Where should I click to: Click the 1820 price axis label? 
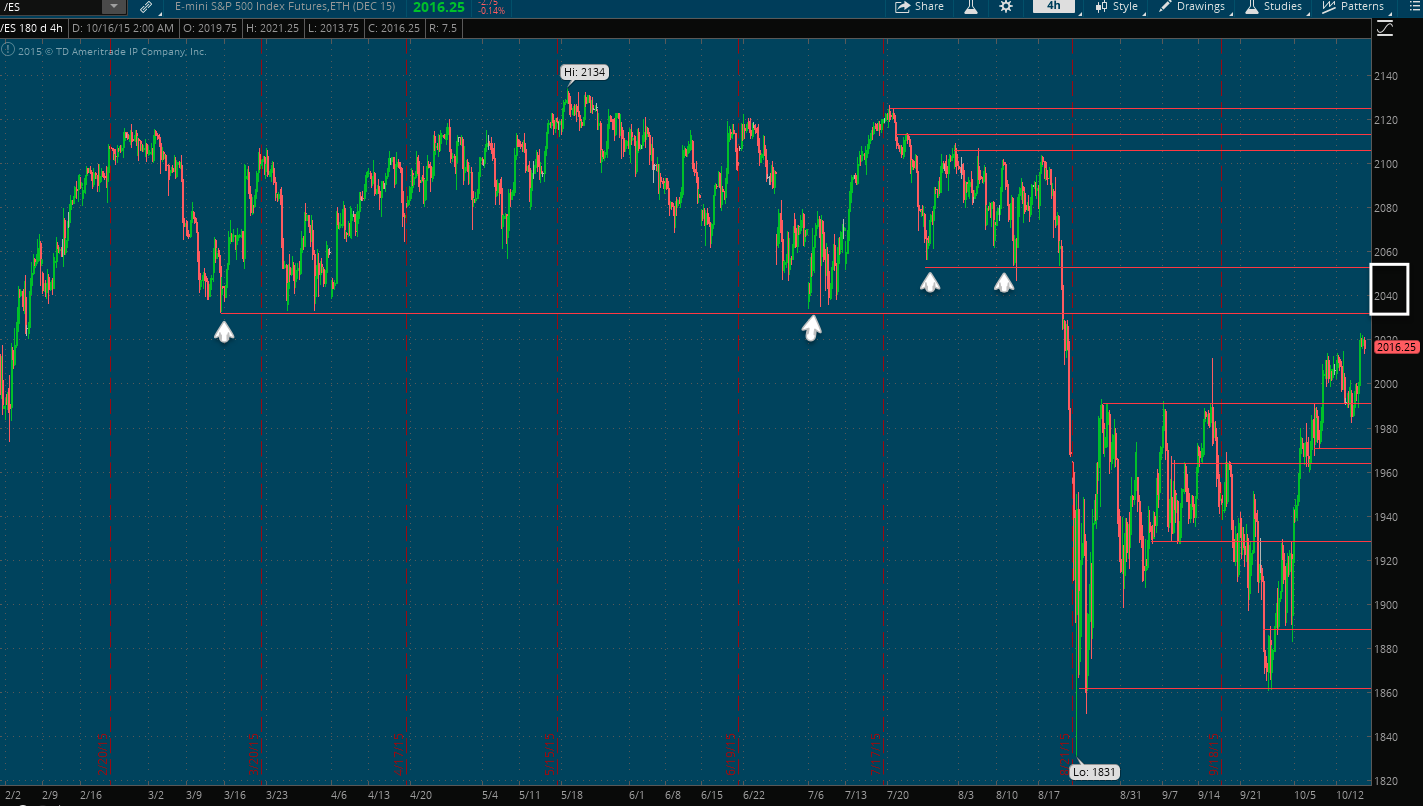click(1385, 781)
